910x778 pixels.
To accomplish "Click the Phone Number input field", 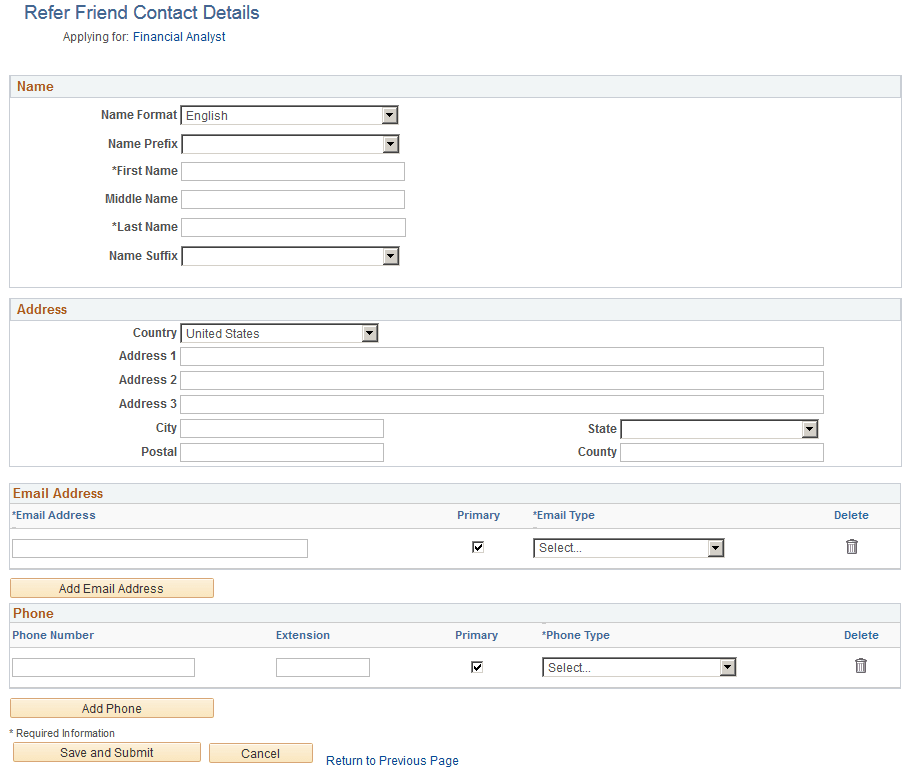I will click(x=103, y=667).
